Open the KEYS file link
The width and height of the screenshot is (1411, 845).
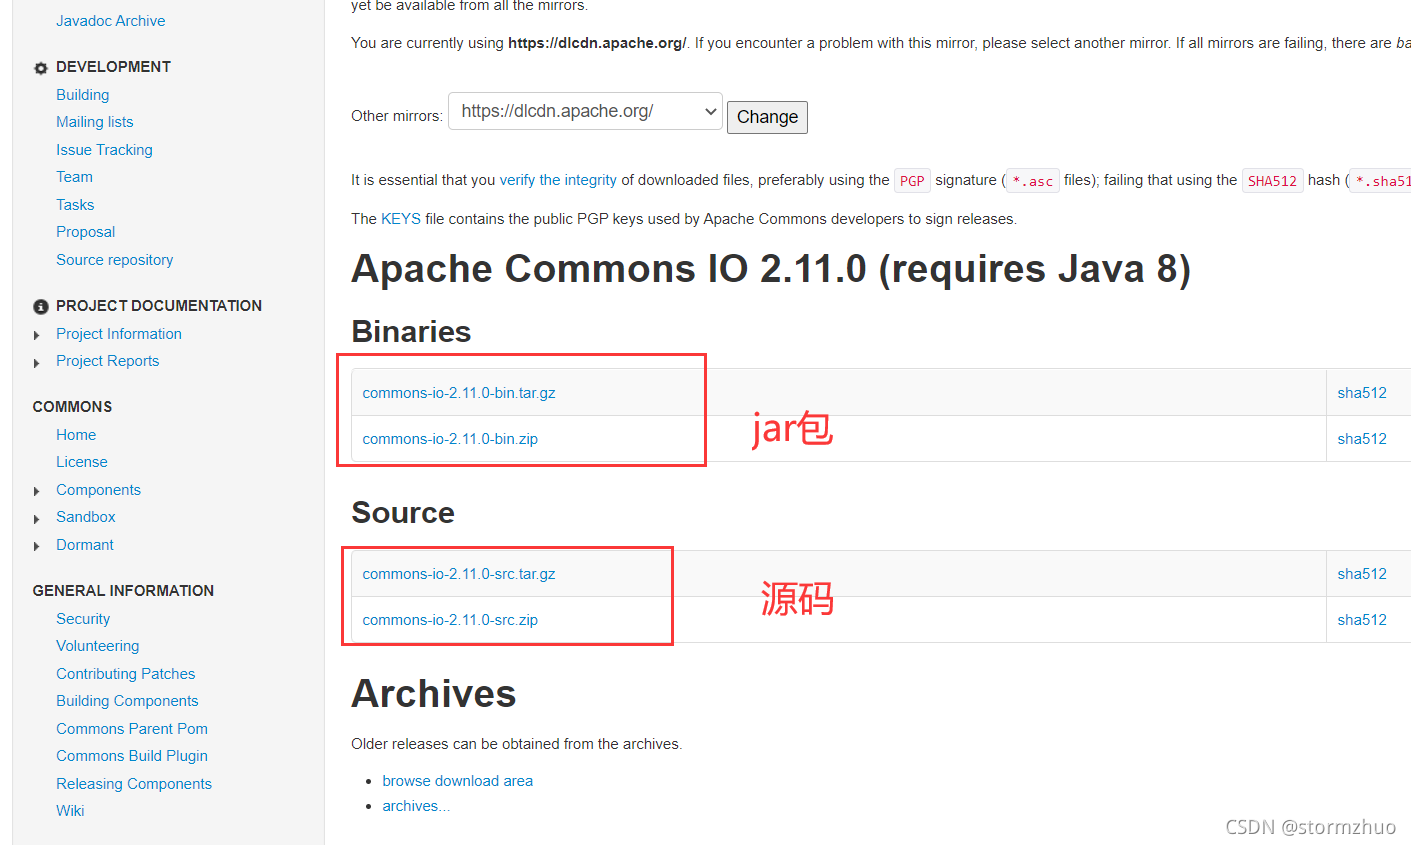(401, 219)
